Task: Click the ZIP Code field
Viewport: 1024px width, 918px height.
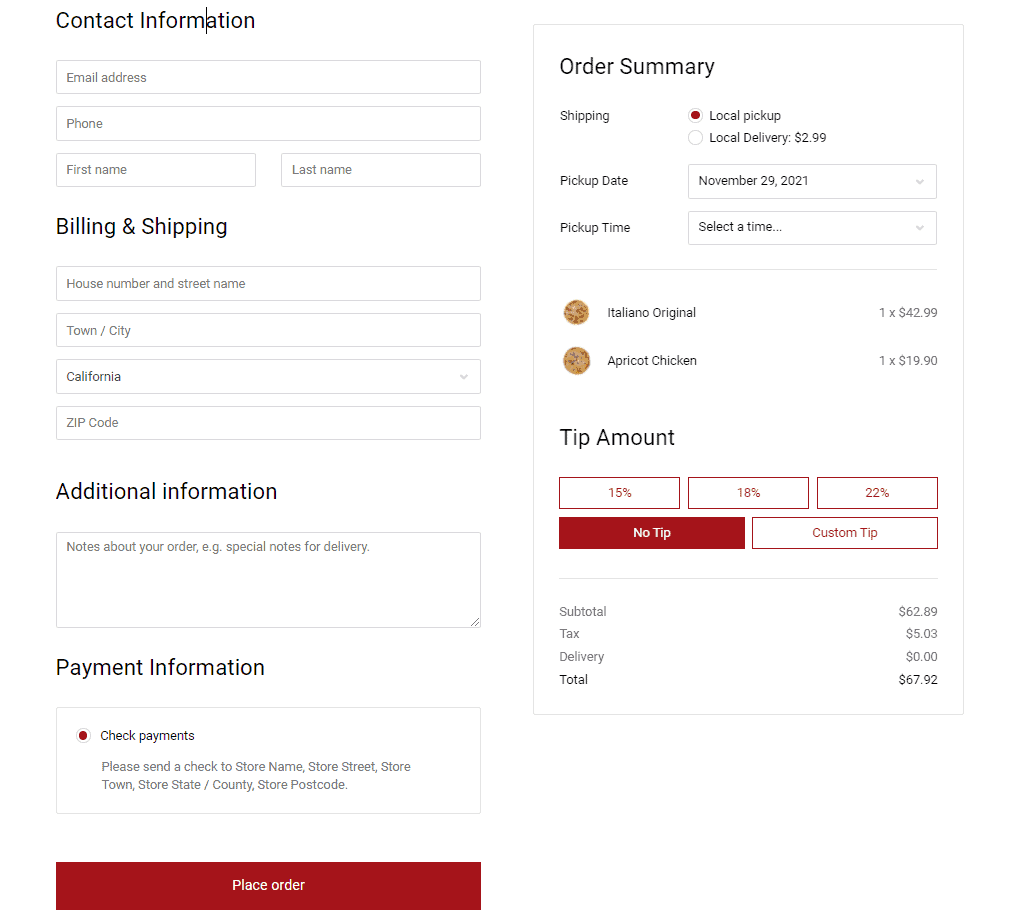Action: click(268, 423)
